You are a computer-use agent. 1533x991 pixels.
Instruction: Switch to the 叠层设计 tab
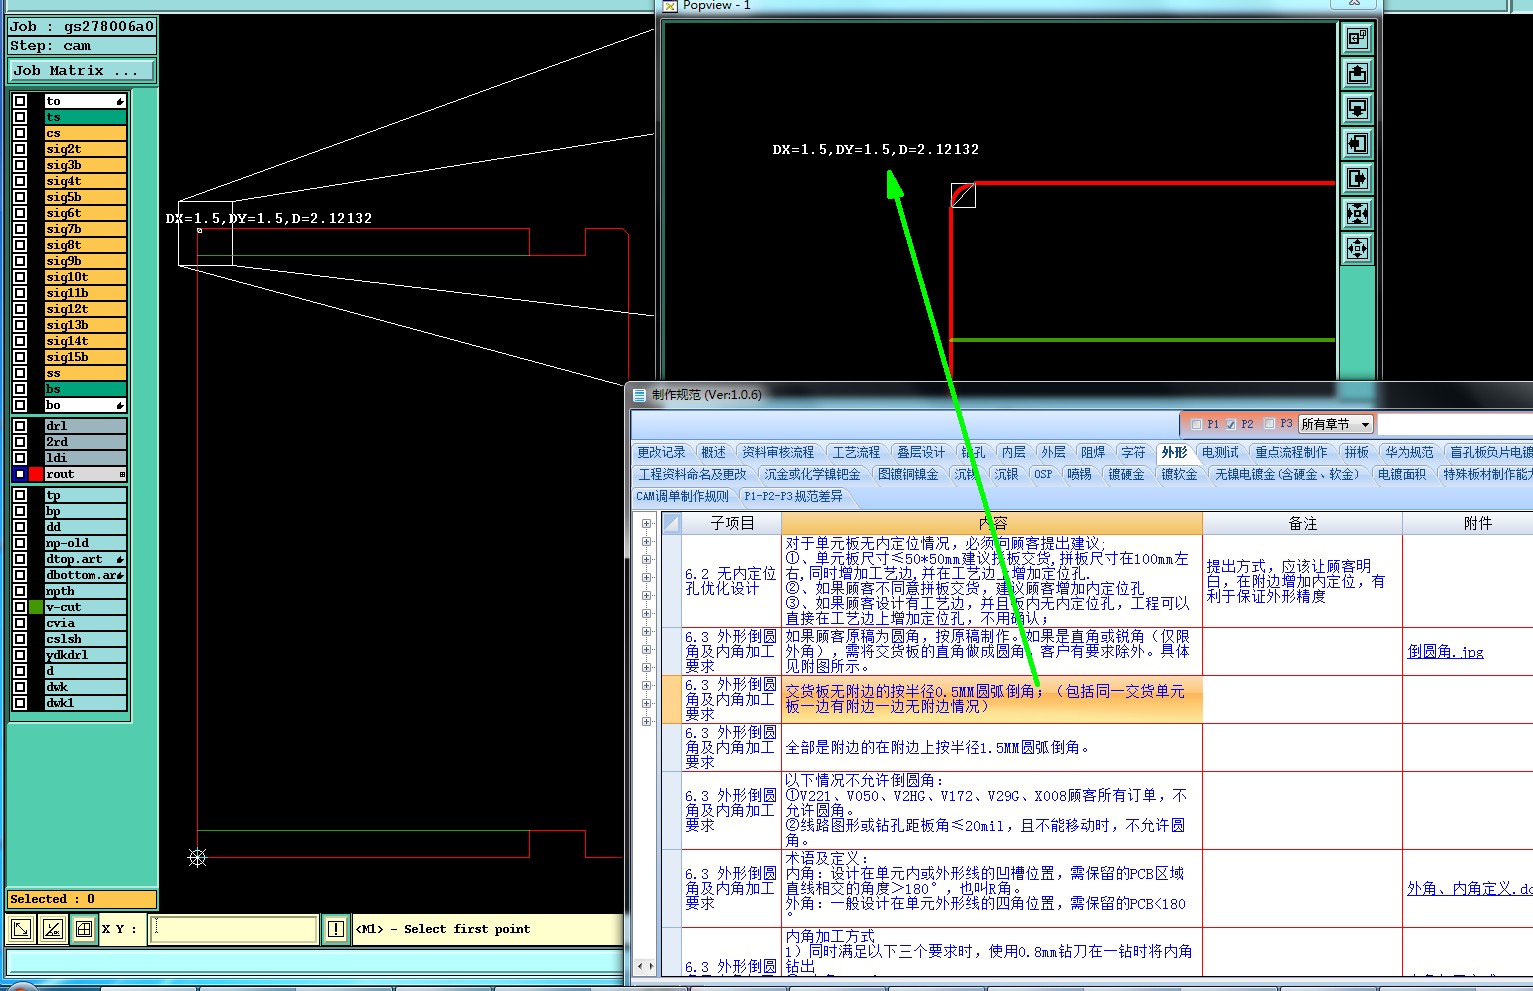pyautogui.click(x=920, y=453)
